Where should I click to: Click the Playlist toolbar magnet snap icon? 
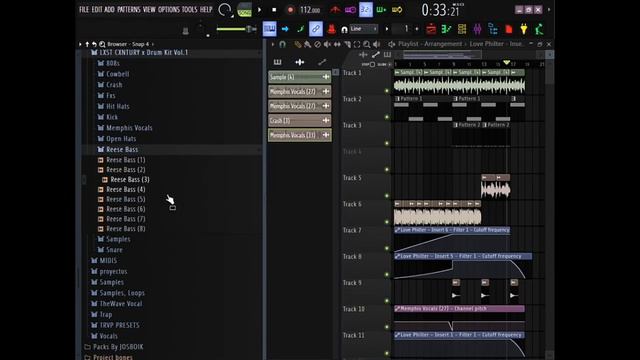[x=282, y=44]
